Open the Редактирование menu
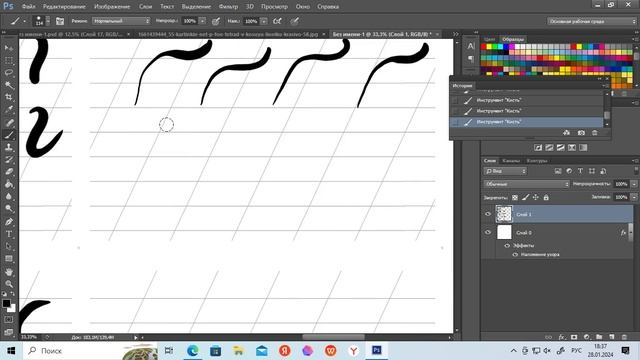This screenshot has height=360, width=640. pyautogui.click(x=64, y=7)
